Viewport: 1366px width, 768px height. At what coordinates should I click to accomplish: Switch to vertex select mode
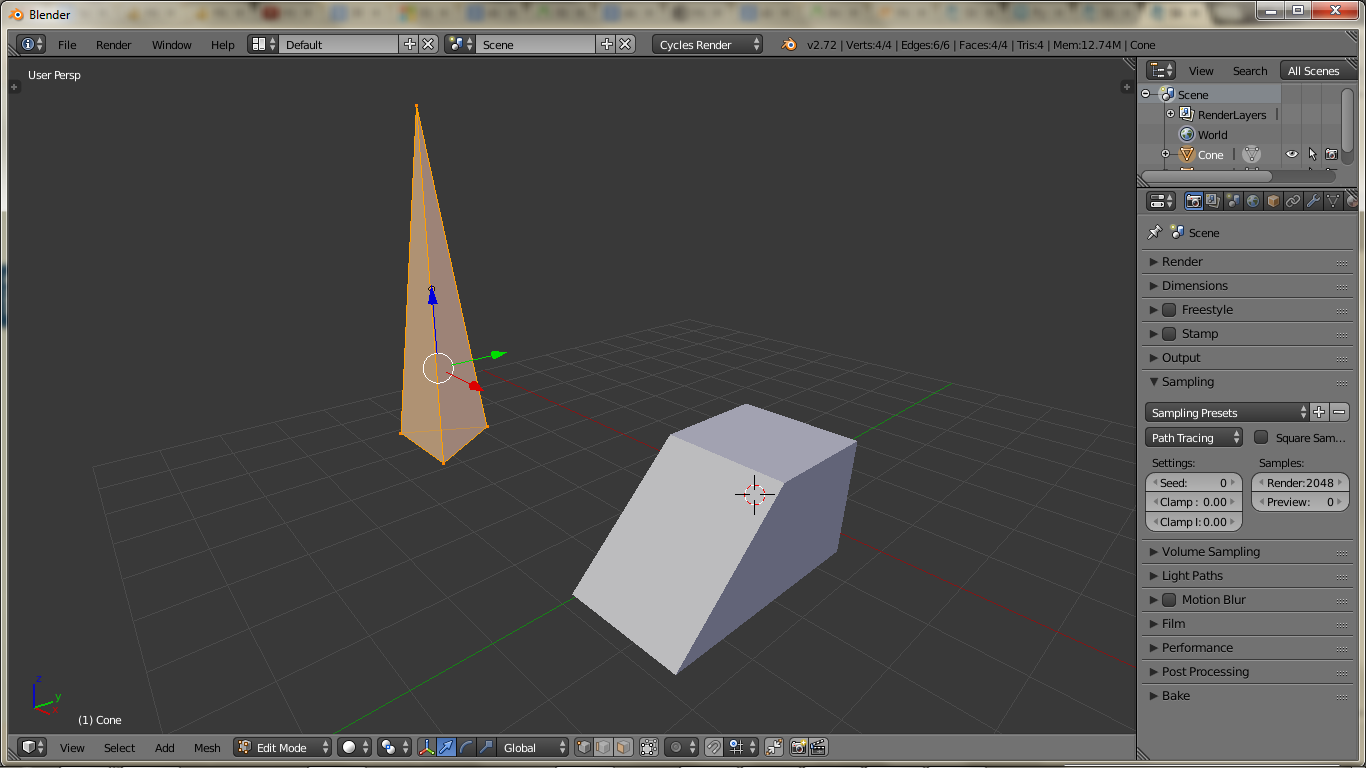coord(584,747)
